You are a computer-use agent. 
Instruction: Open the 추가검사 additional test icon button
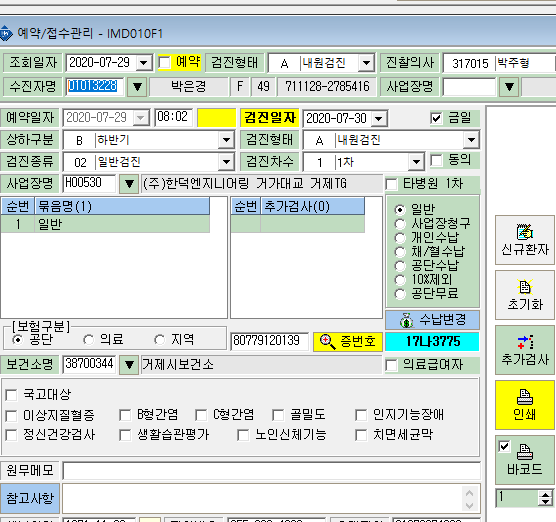[x=524, y=350]
